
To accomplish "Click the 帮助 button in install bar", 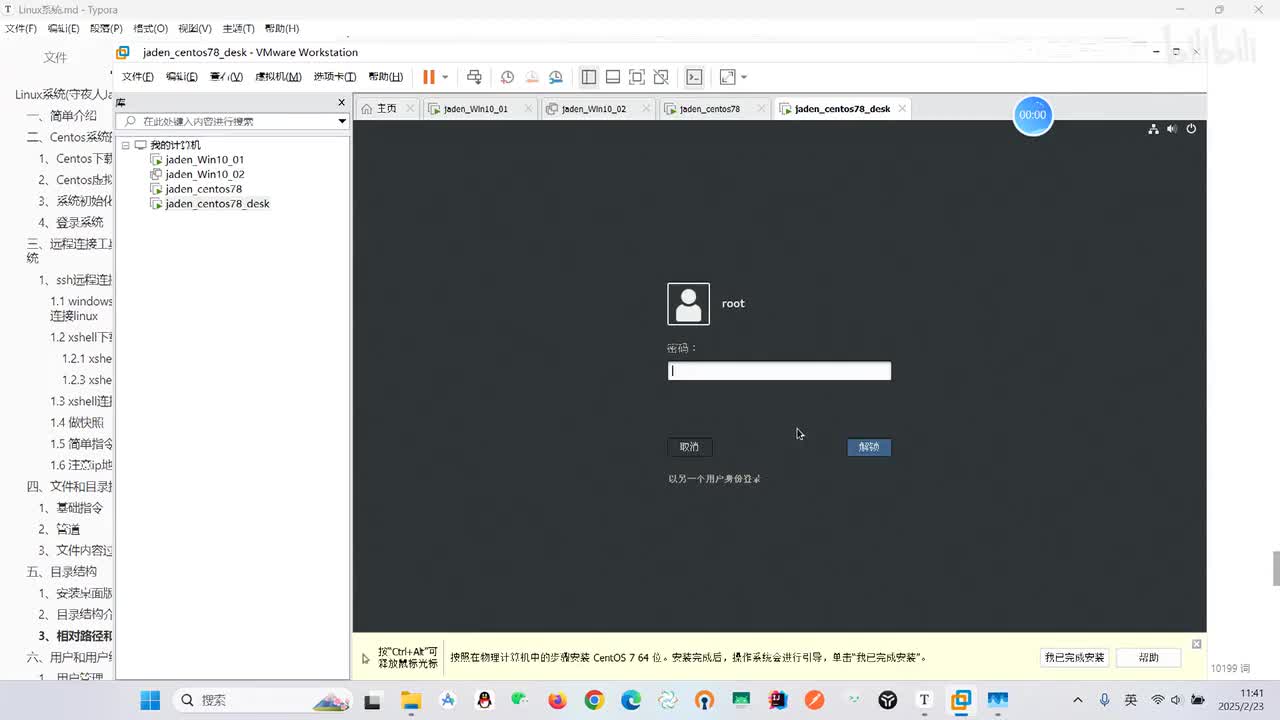I will point(1148,657).
